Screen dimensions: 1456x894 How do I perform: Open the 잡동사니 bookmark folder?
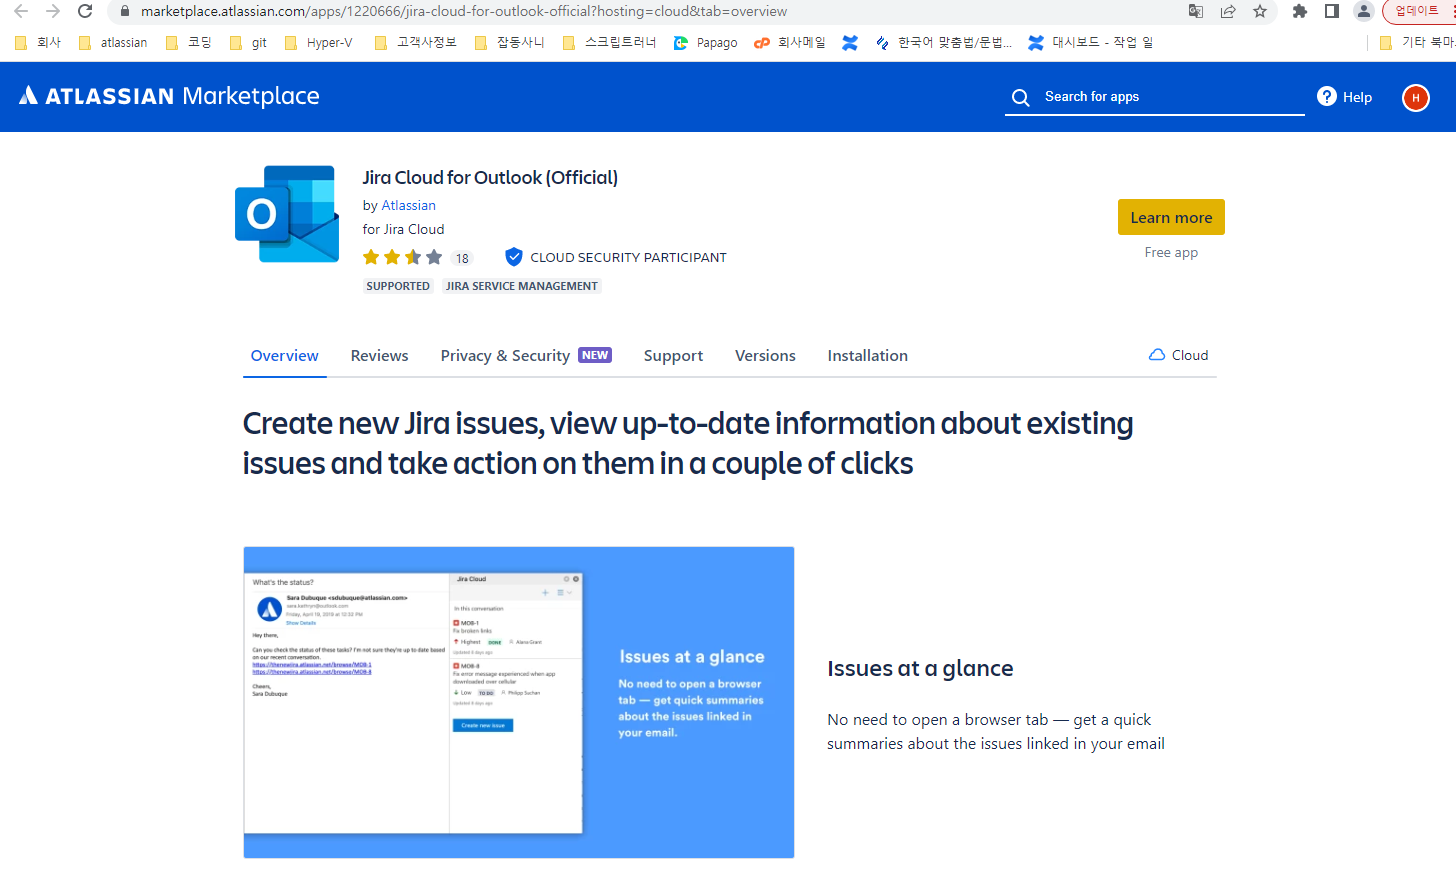click(x=510, y=42)
